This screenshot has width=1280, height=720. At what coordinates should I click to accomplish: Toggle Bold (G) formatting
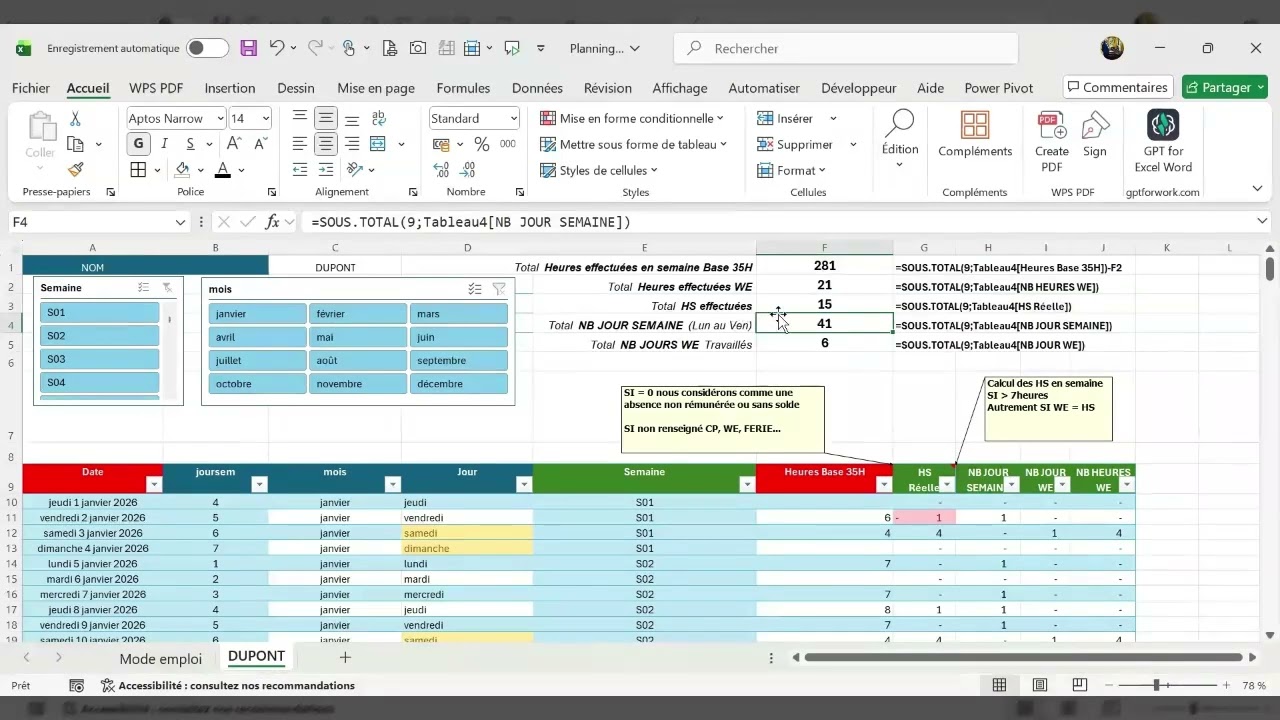point(138,144)
